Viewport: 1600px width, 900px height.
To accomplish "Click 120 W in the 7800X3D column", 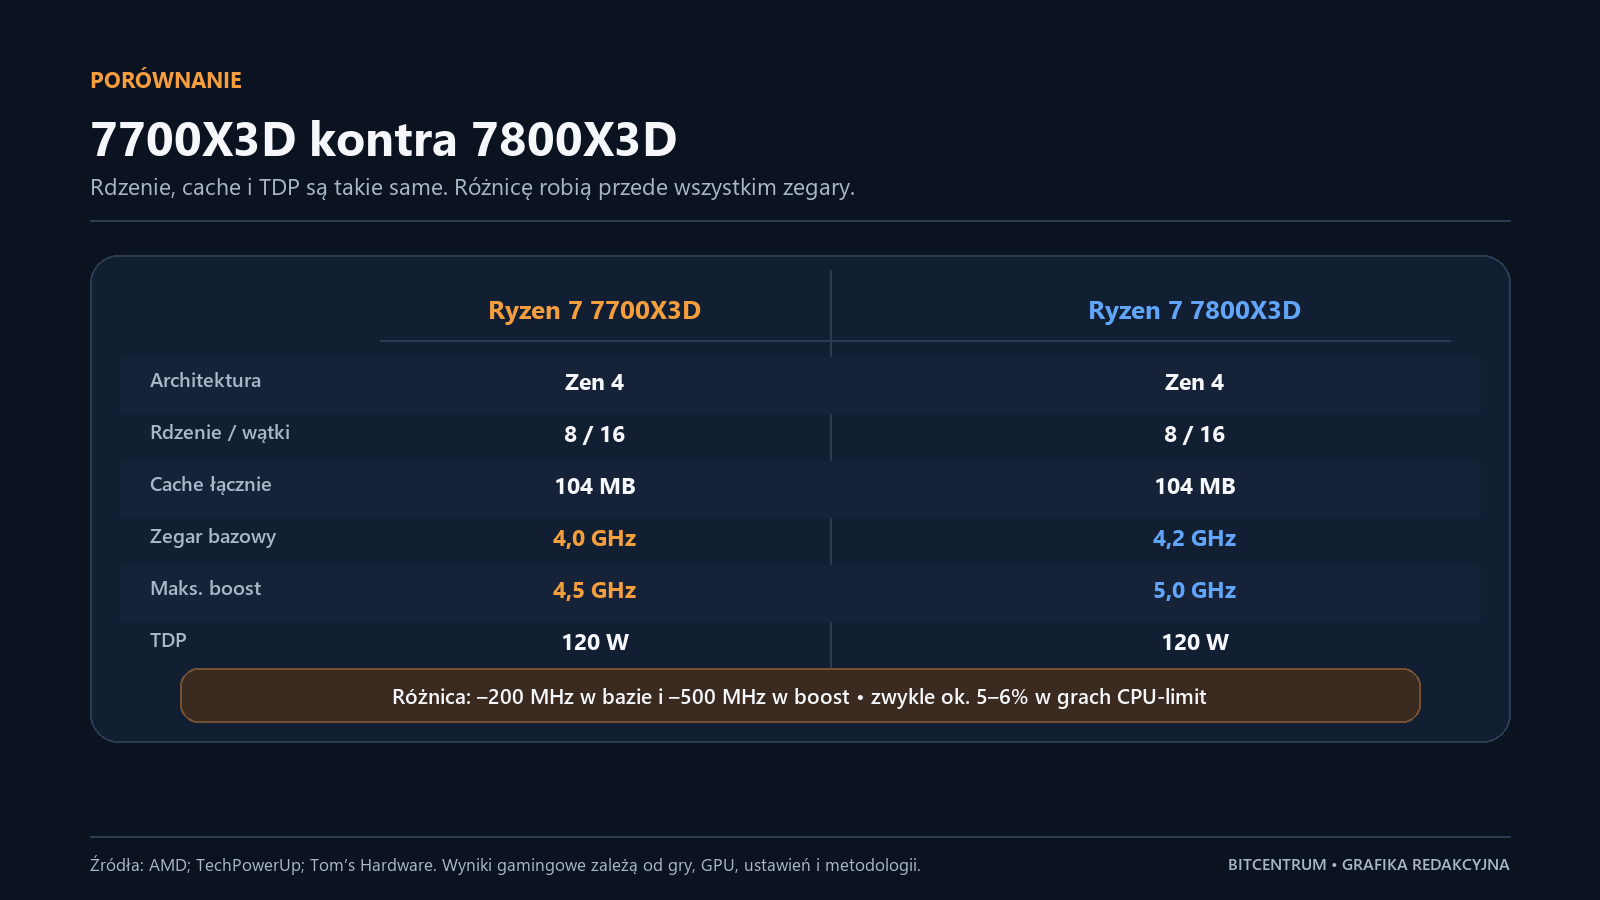I will (1195, 642).
